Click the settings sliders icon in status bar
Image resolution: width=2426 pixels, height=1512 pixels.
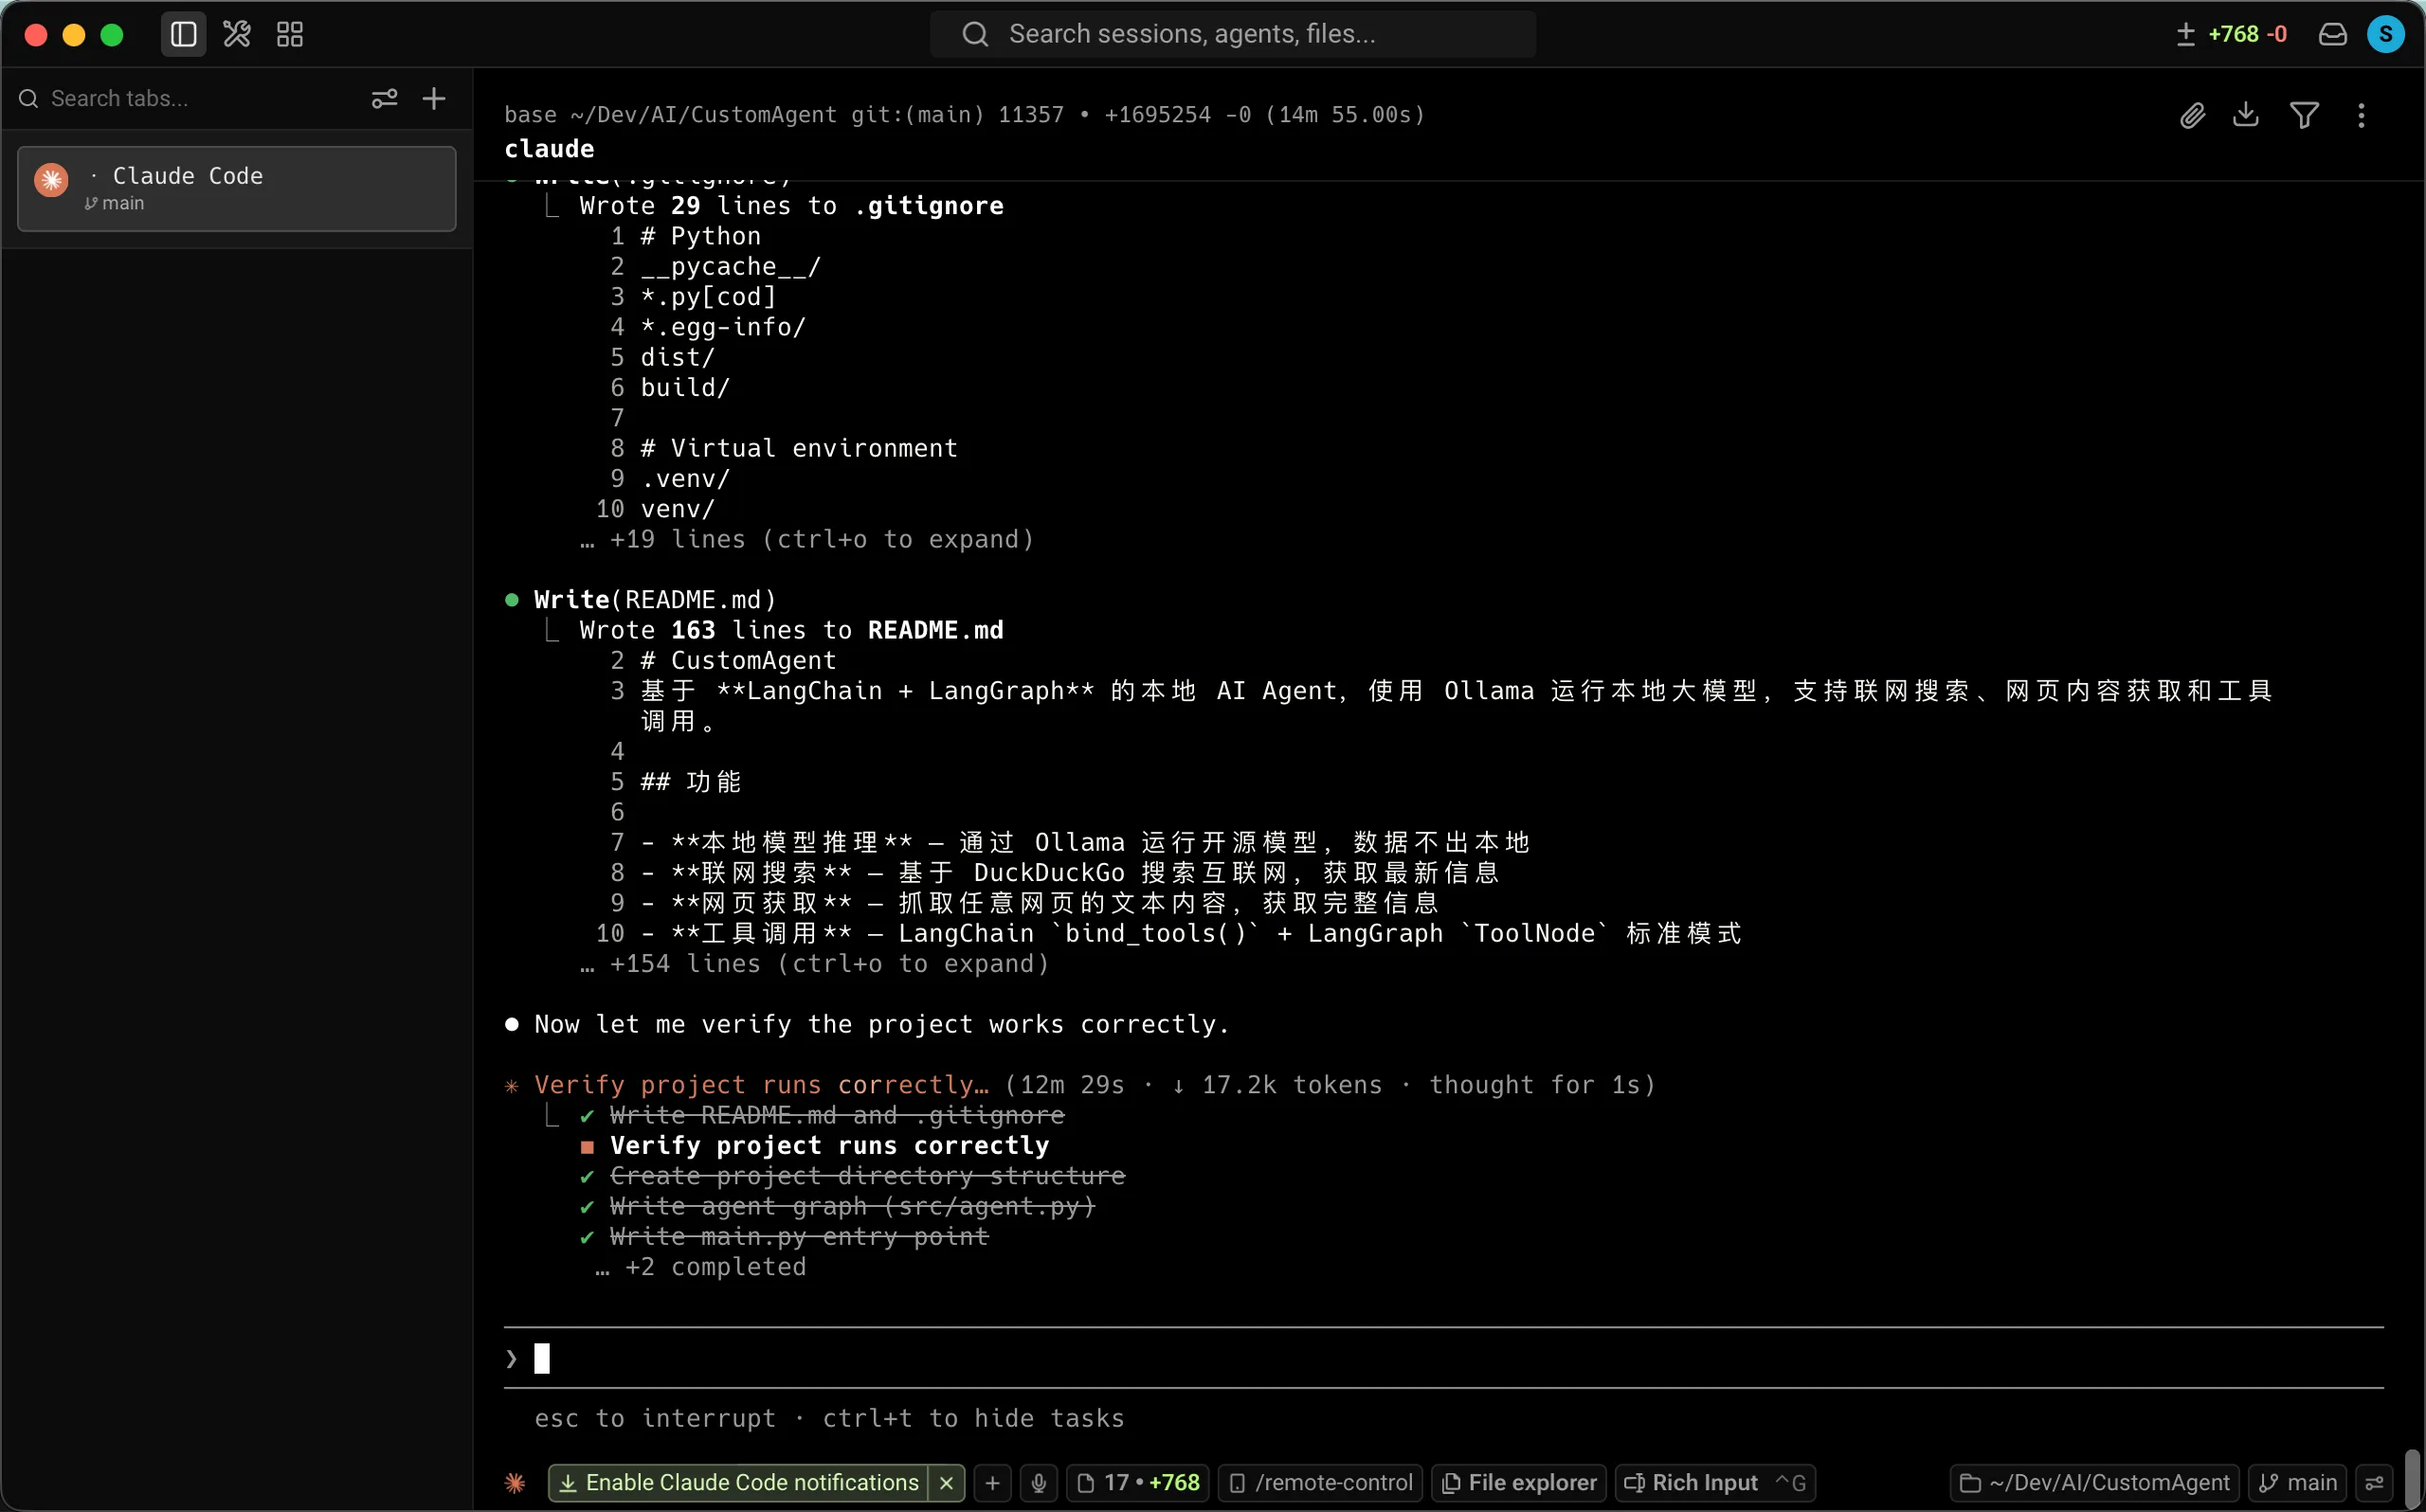[x=2374, y=1482]
